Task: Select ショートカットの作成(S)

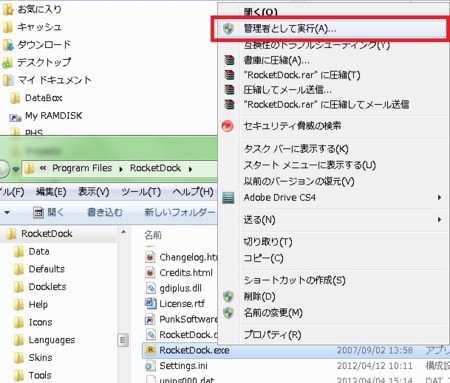Action: pyautogui.click(x=294, y=280)
